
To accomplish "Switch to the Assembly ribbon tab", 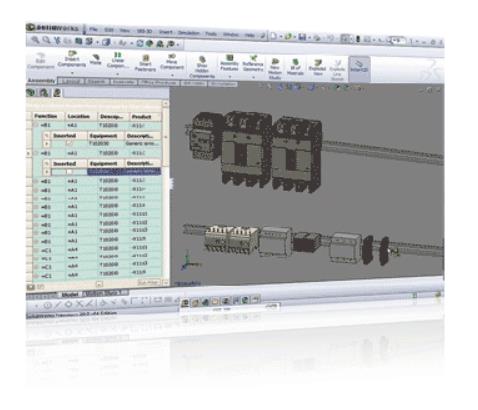I will (x=41, y=81).
